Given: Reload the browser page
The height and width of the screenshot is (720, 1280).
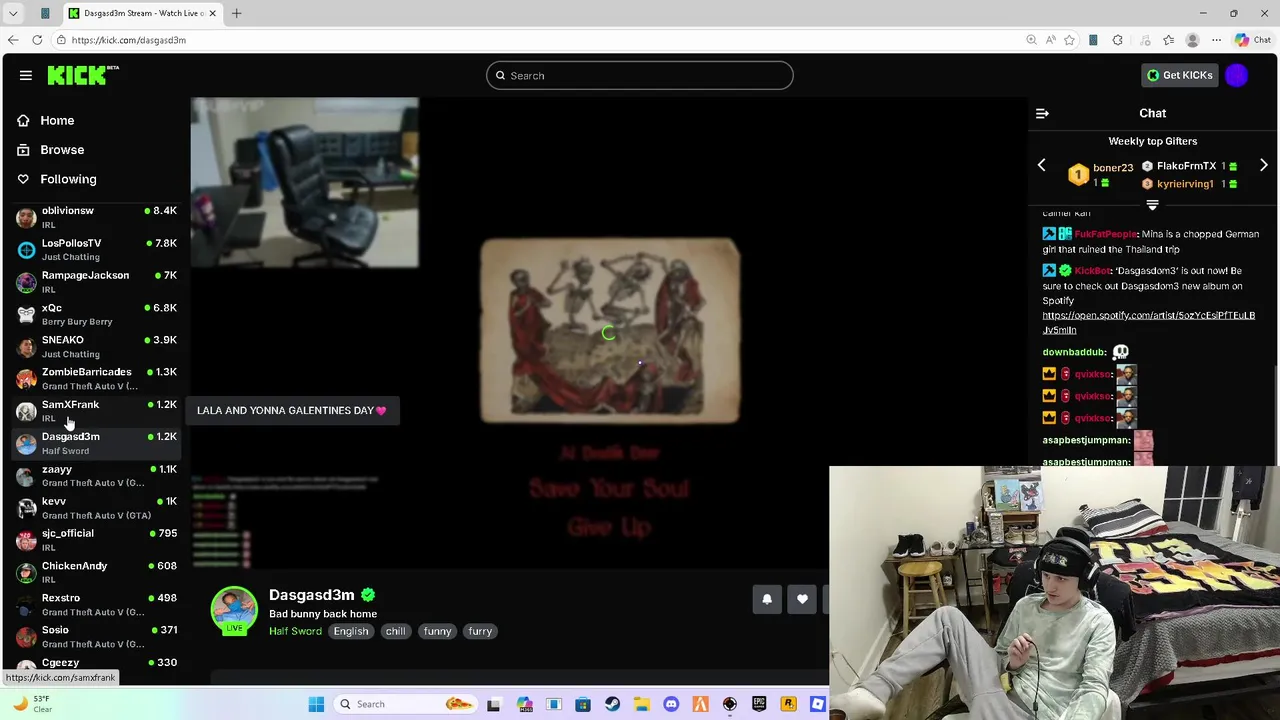Looking at the screenshot, I should [x=37, y=40].
